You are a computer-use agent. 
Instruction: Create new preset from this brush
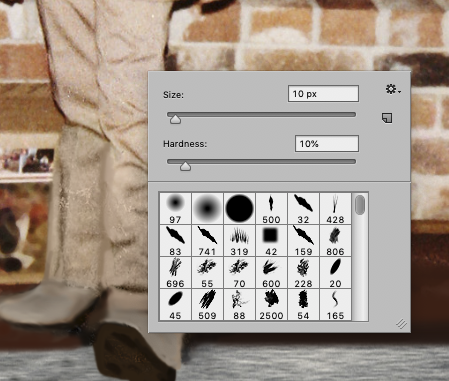tap(387, 118)
